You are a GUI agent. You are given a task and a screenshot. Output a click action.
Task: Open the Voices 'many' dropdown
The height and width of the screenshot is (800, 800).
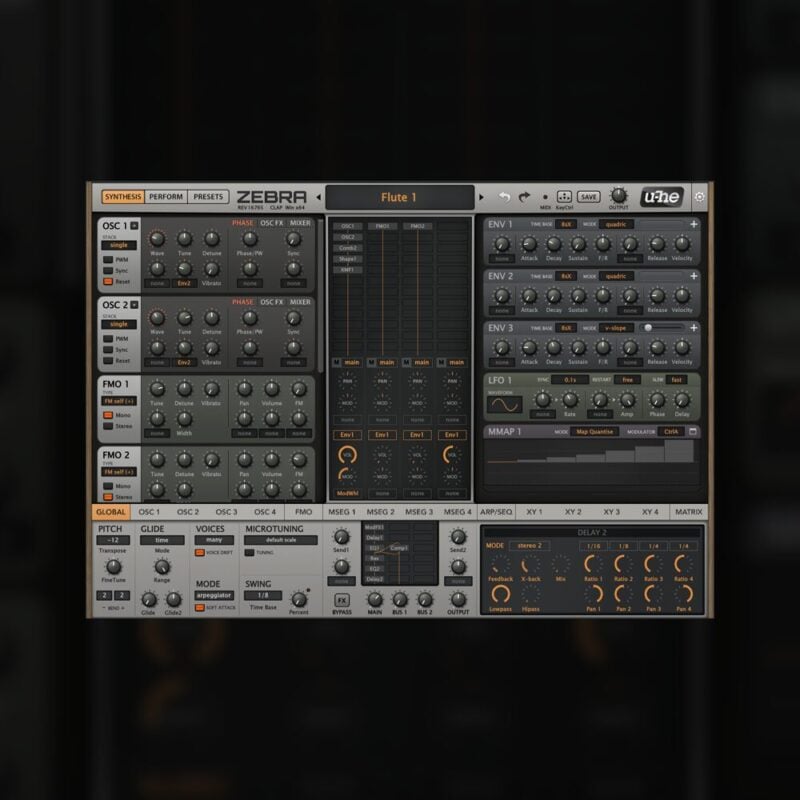click(x=214, y=540)
